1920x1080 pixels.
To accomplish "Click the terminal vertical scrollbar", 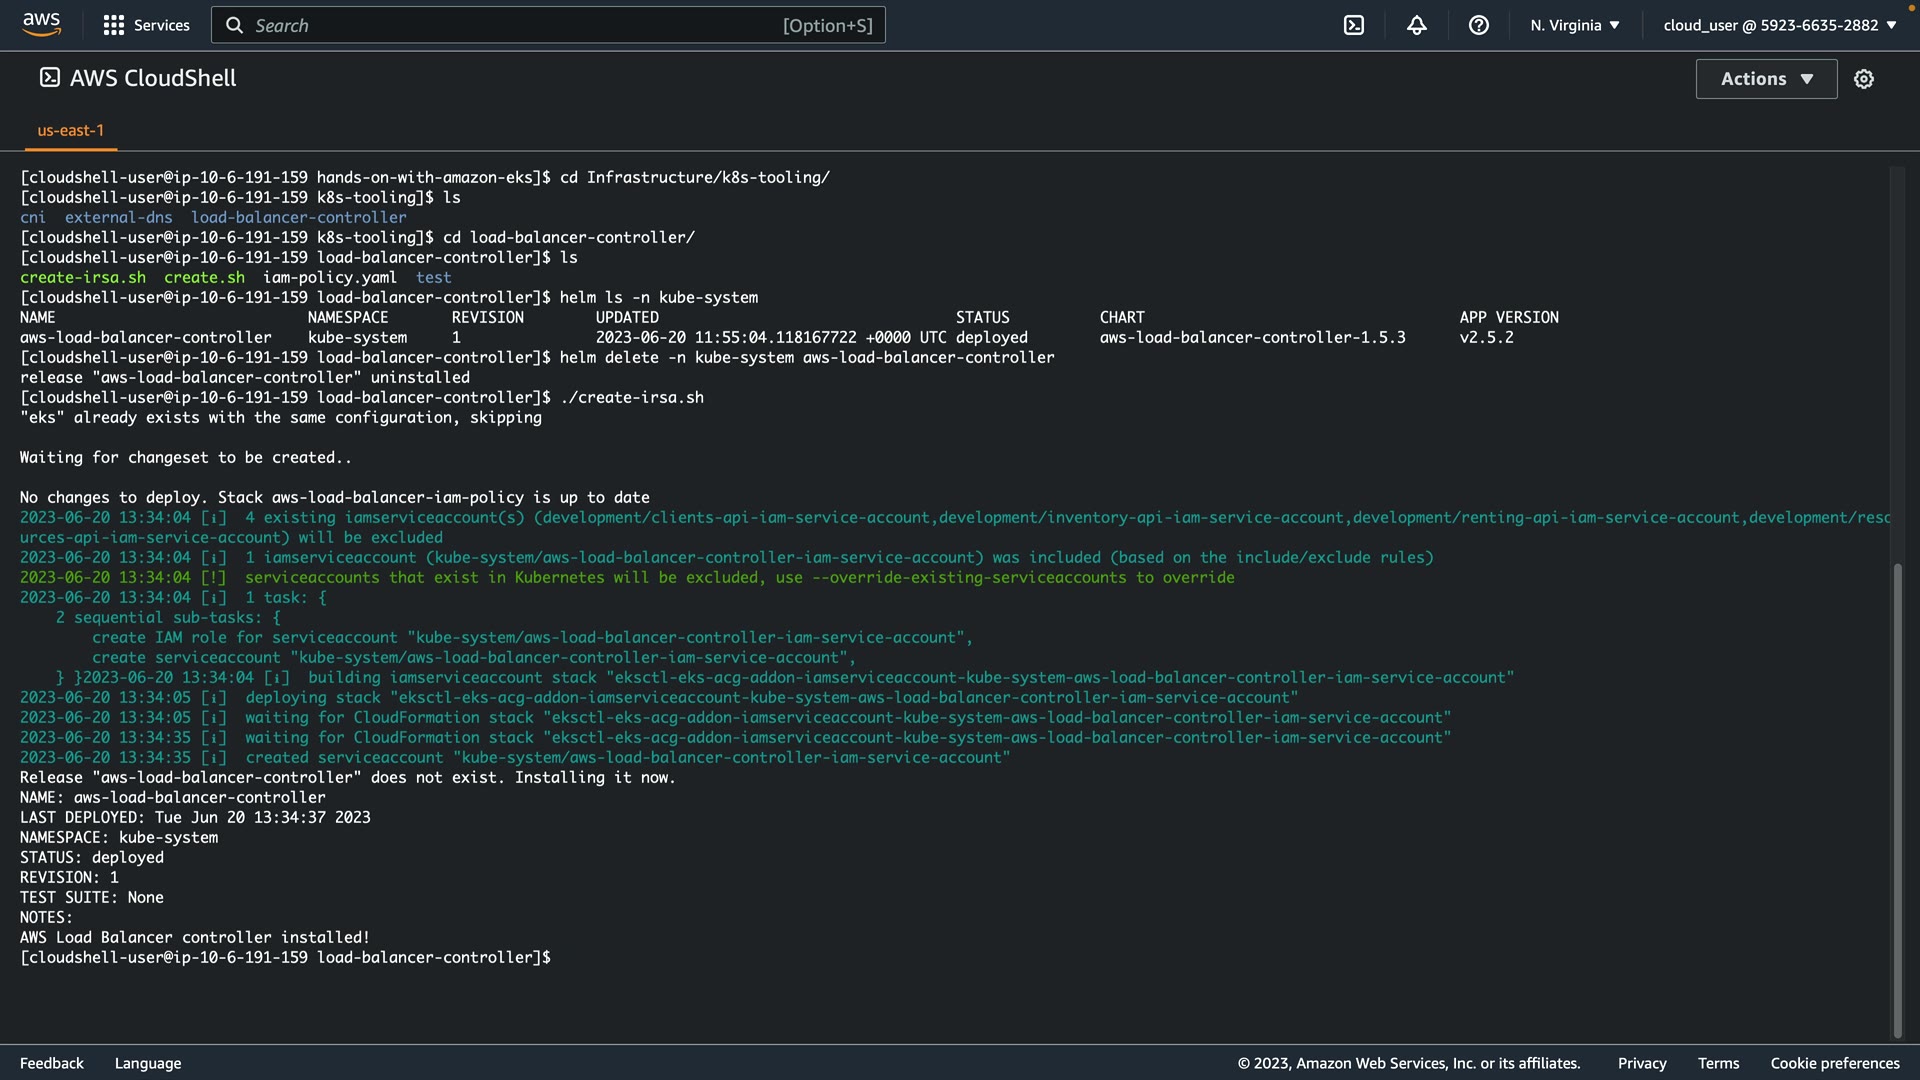I will coord(1896,800).
